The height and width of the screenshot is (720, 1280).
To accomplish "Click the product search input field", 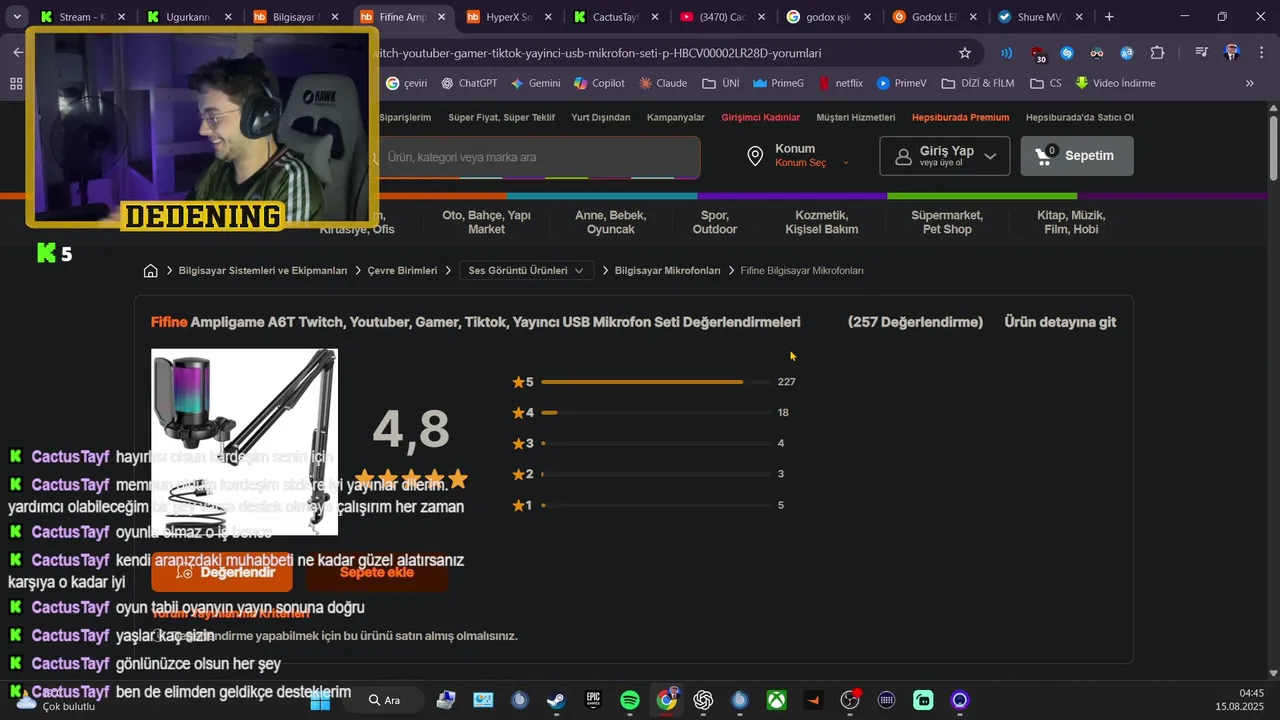I will click(x=535, y=157).
